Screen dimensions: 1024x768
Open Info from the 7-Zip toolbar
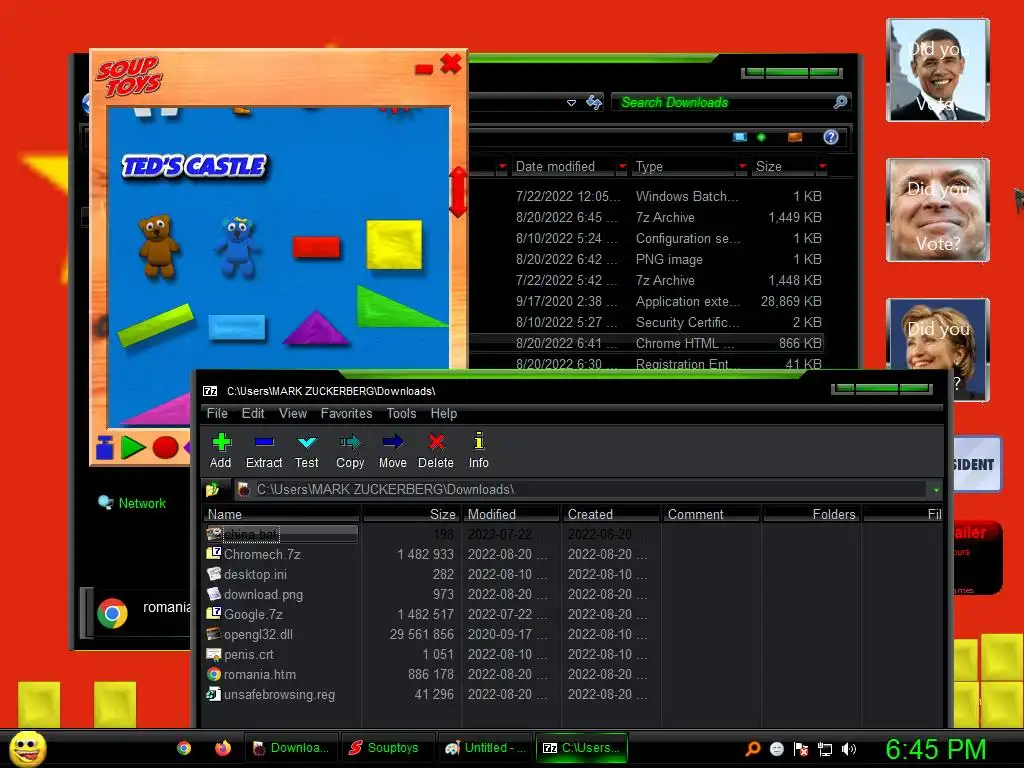pos(479,451)
